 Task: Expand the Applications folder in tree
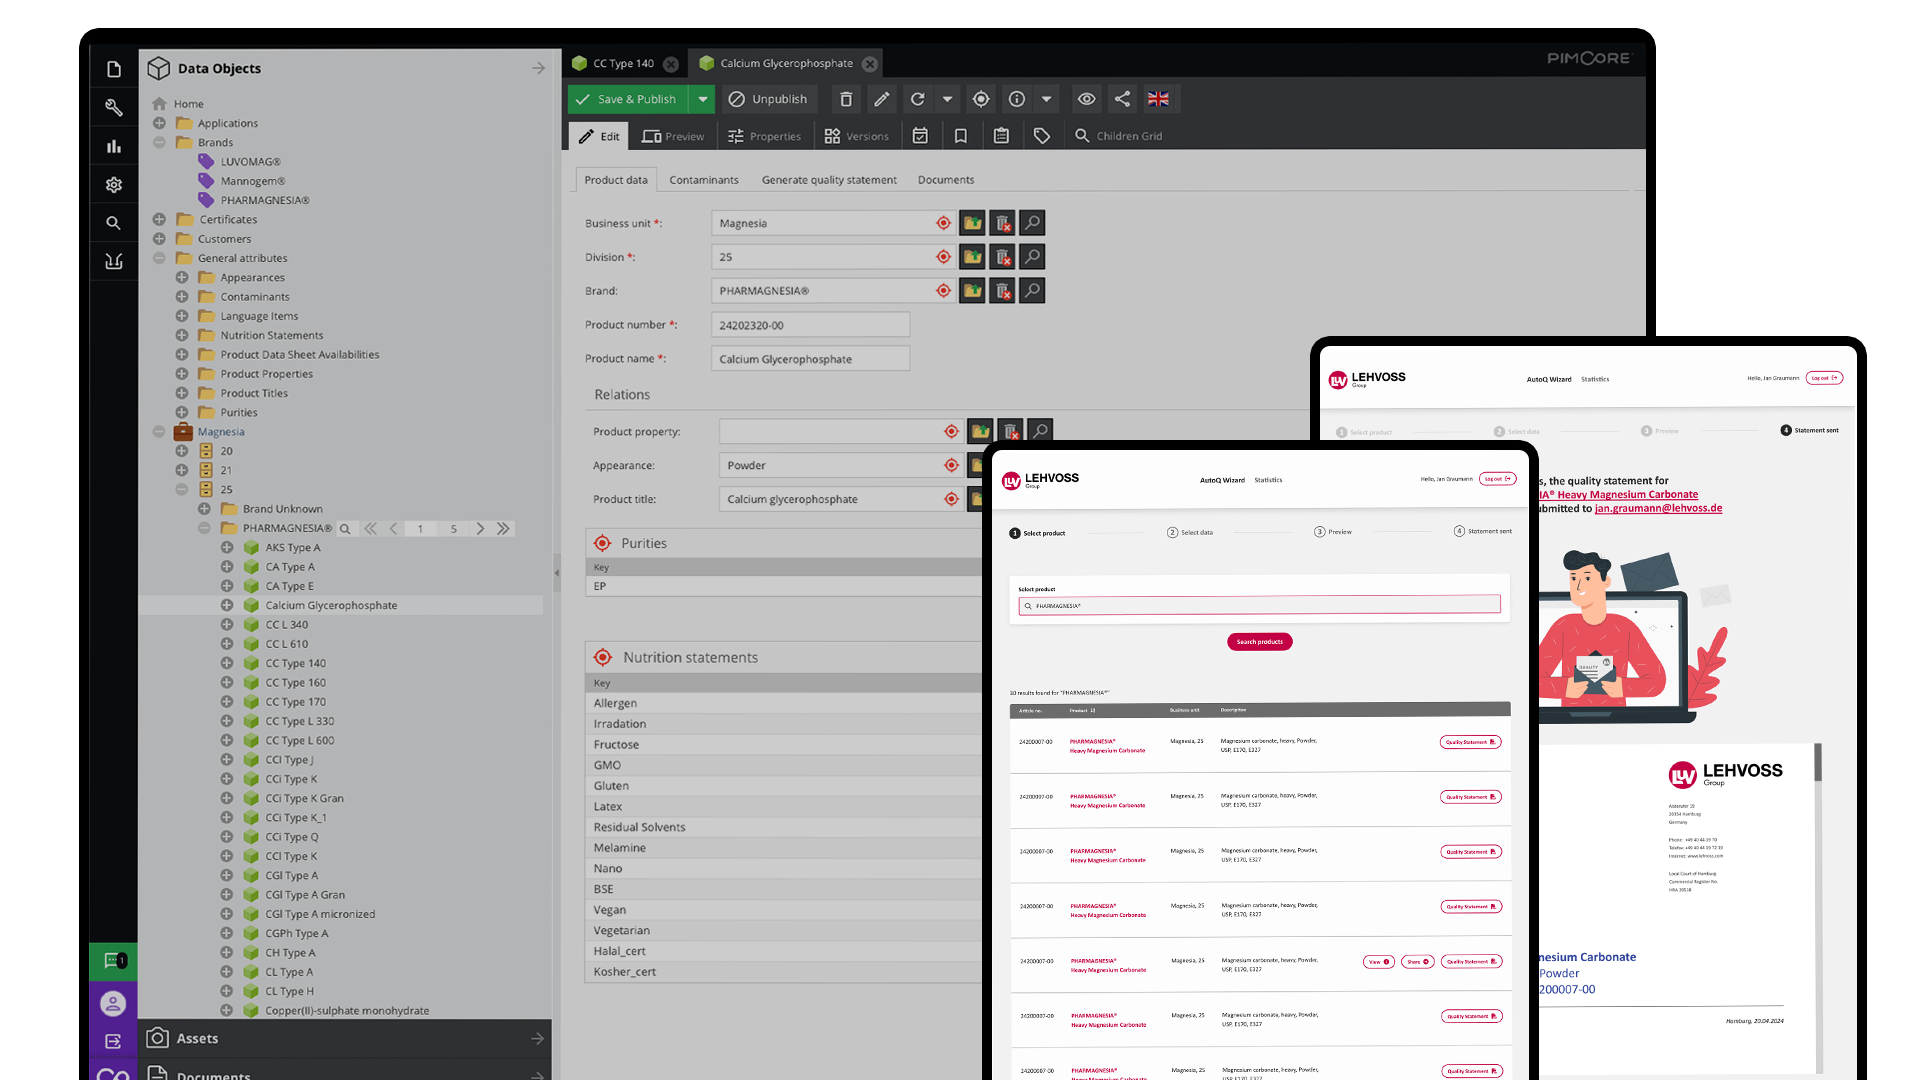pyautogui.click(x=159, y=123)
